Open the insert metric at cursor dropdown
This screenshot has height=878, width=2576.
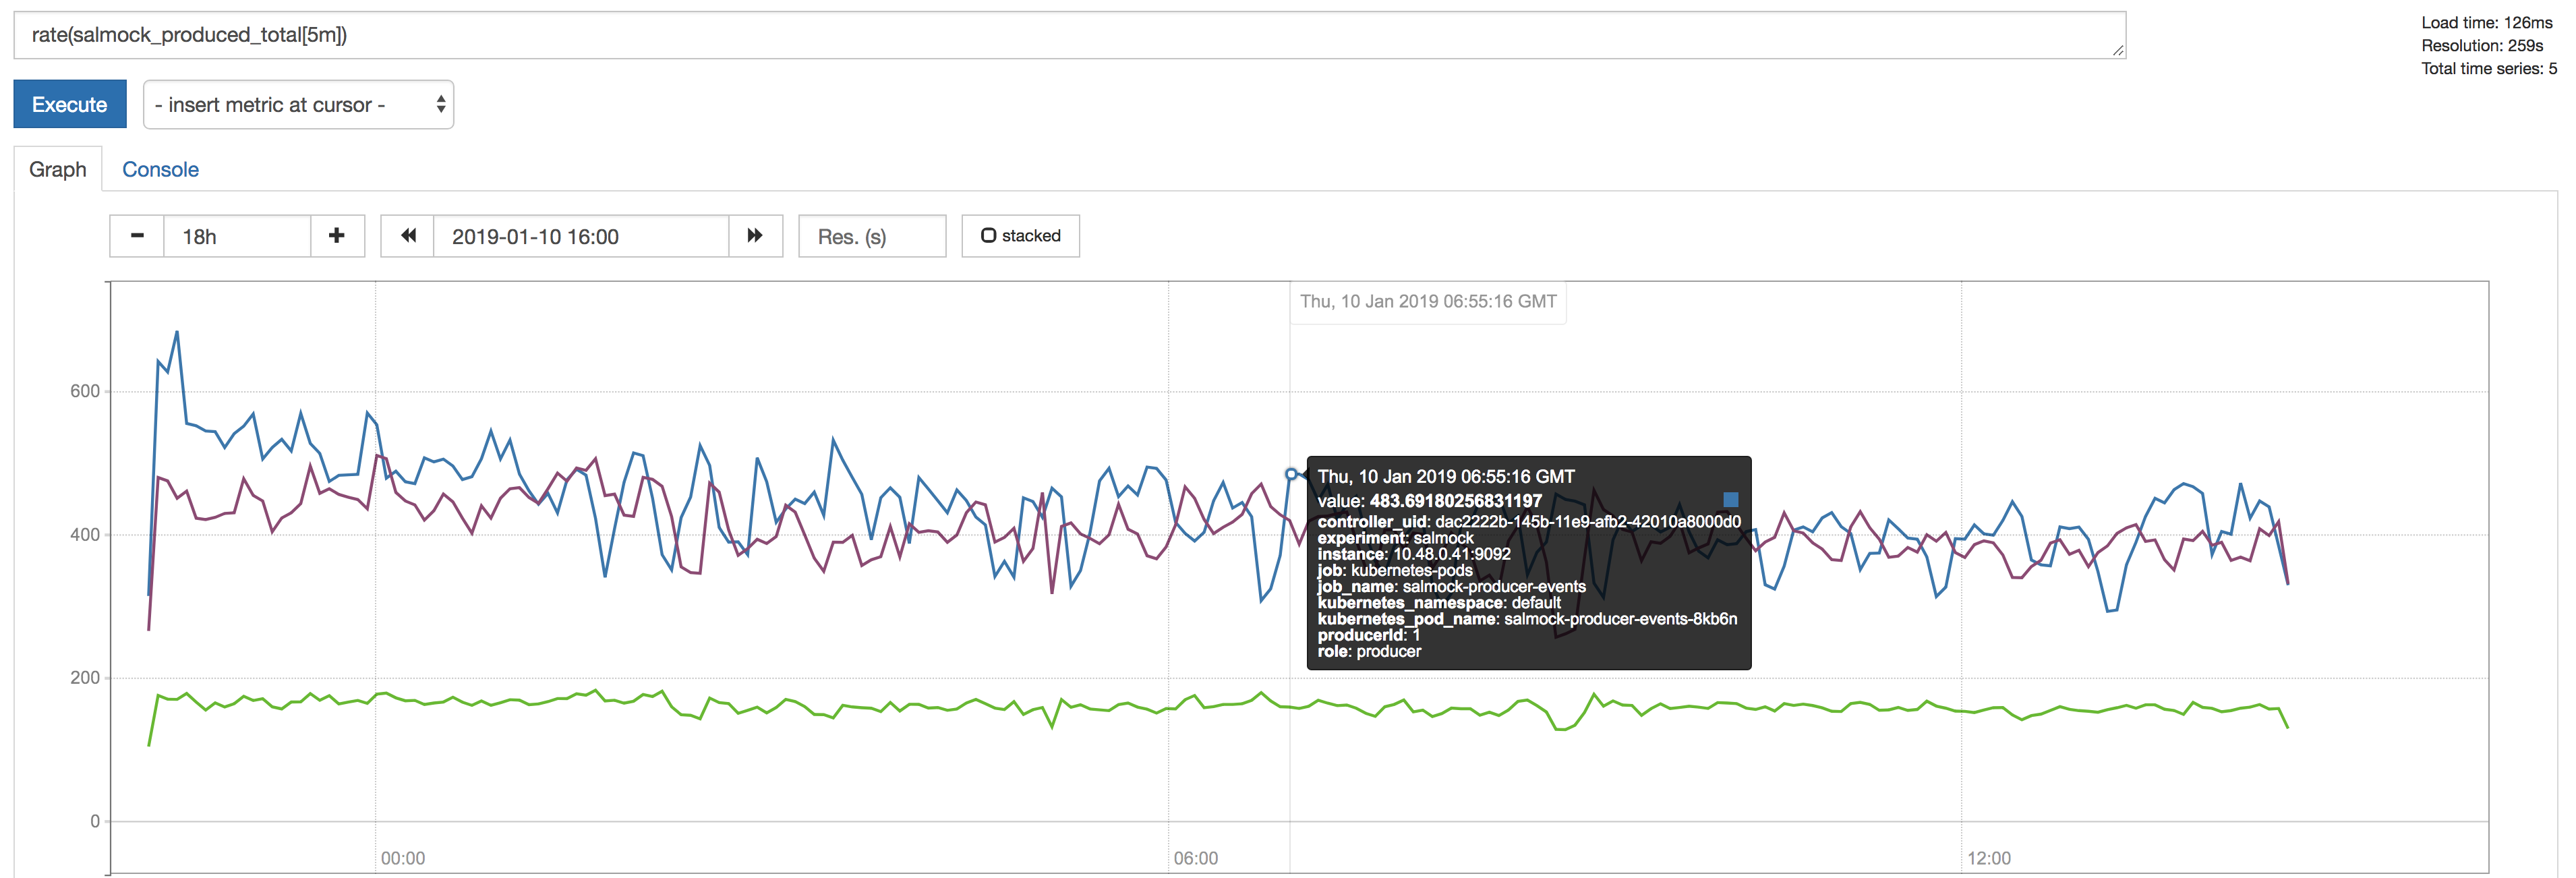(298, 104)
